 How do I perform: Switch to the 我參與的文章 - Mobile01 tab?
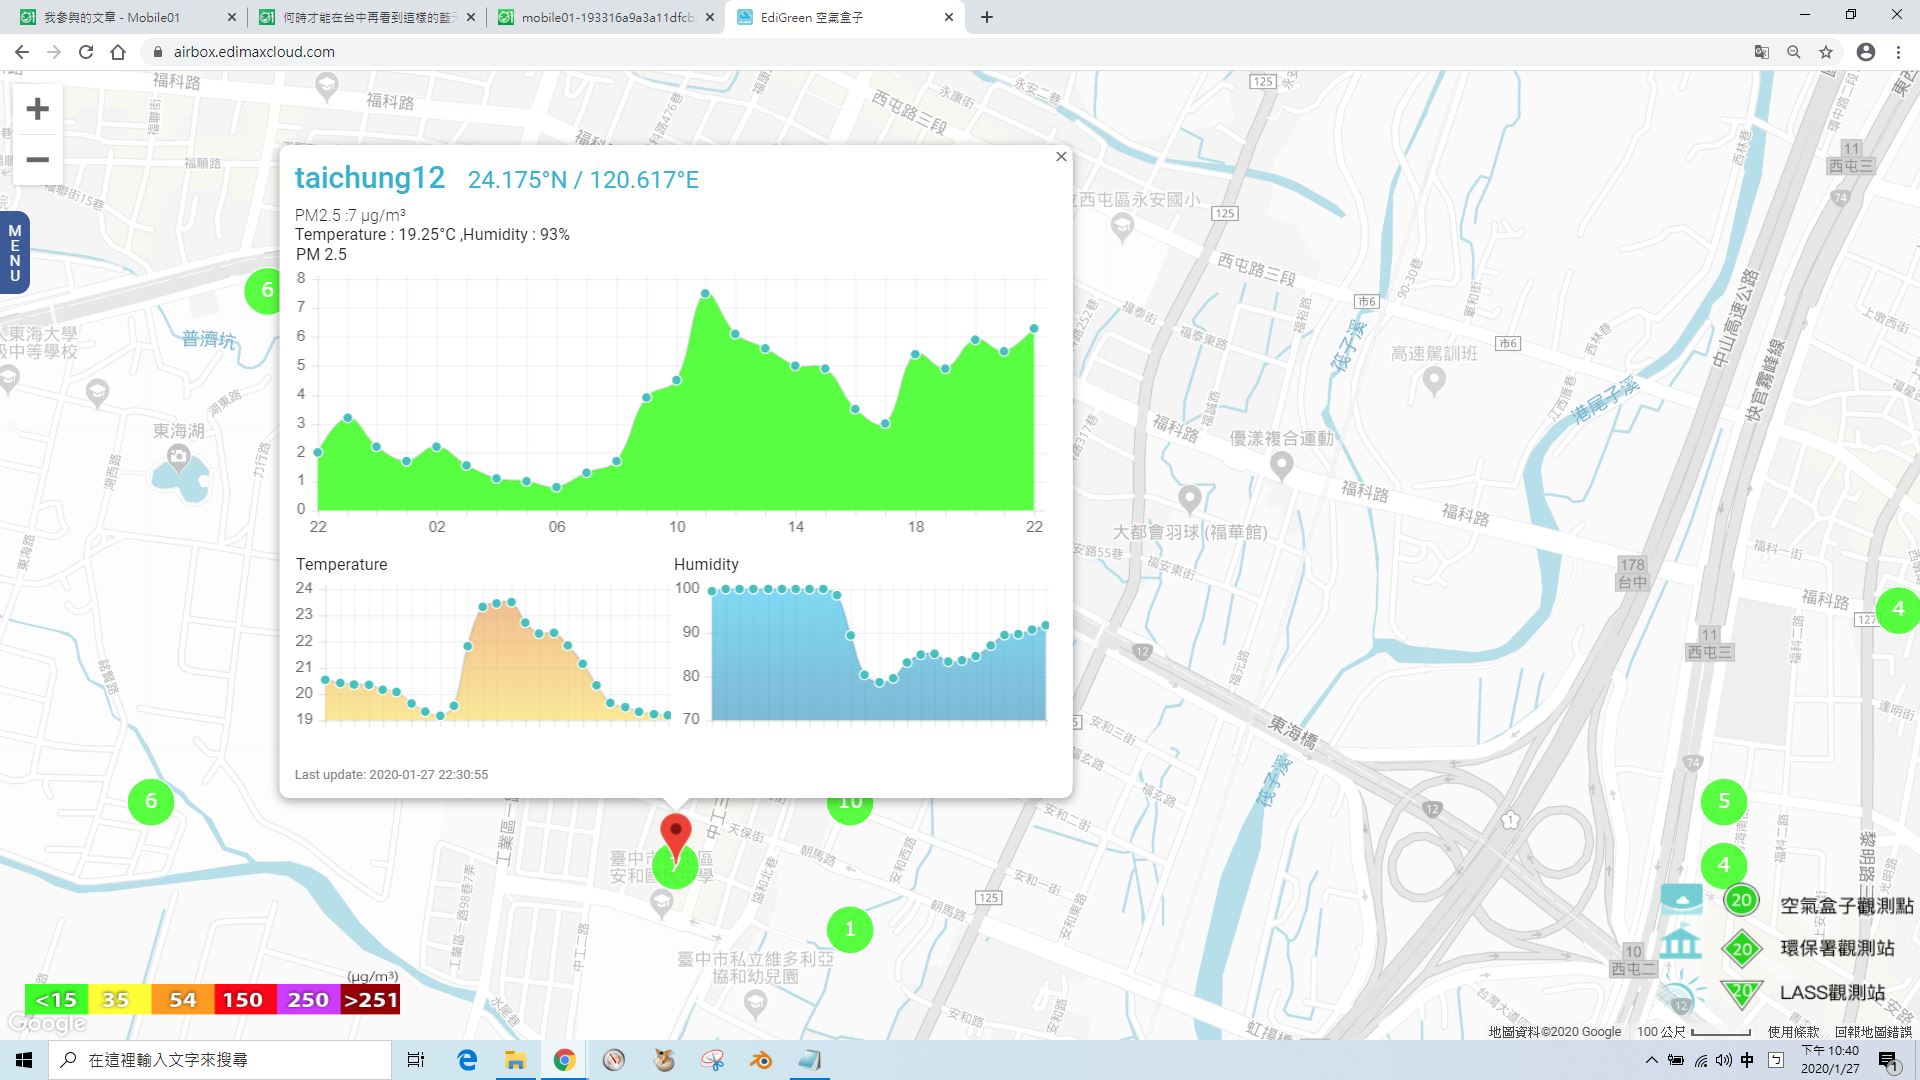[x=128, y=17]
